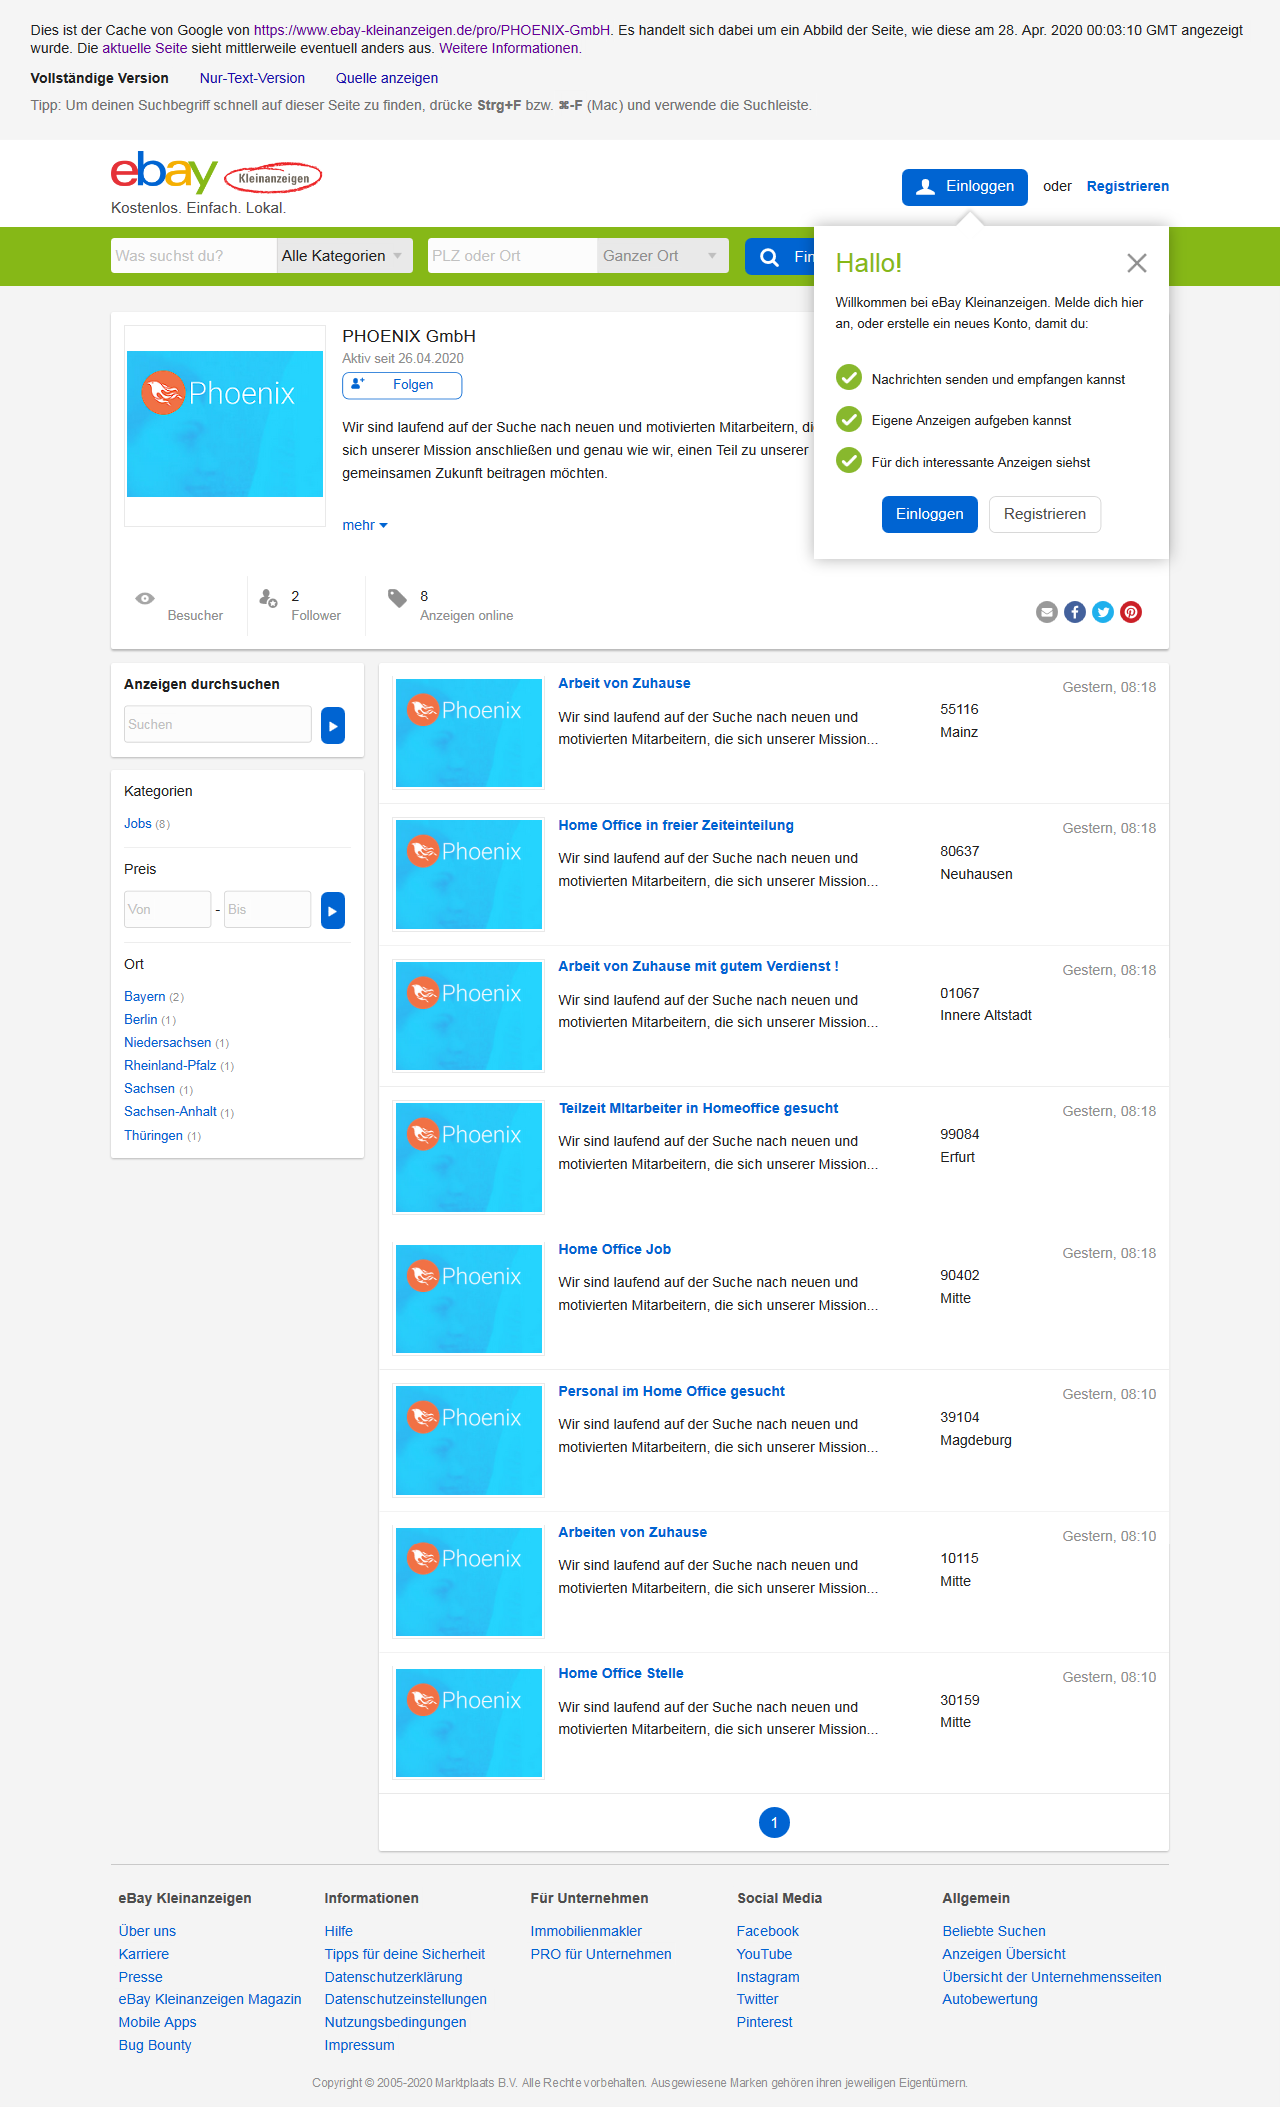Filter location by Rheinland-Pfalz
The image size is (1280, 2107).
pyautogui.click(x=170, y=1066)
